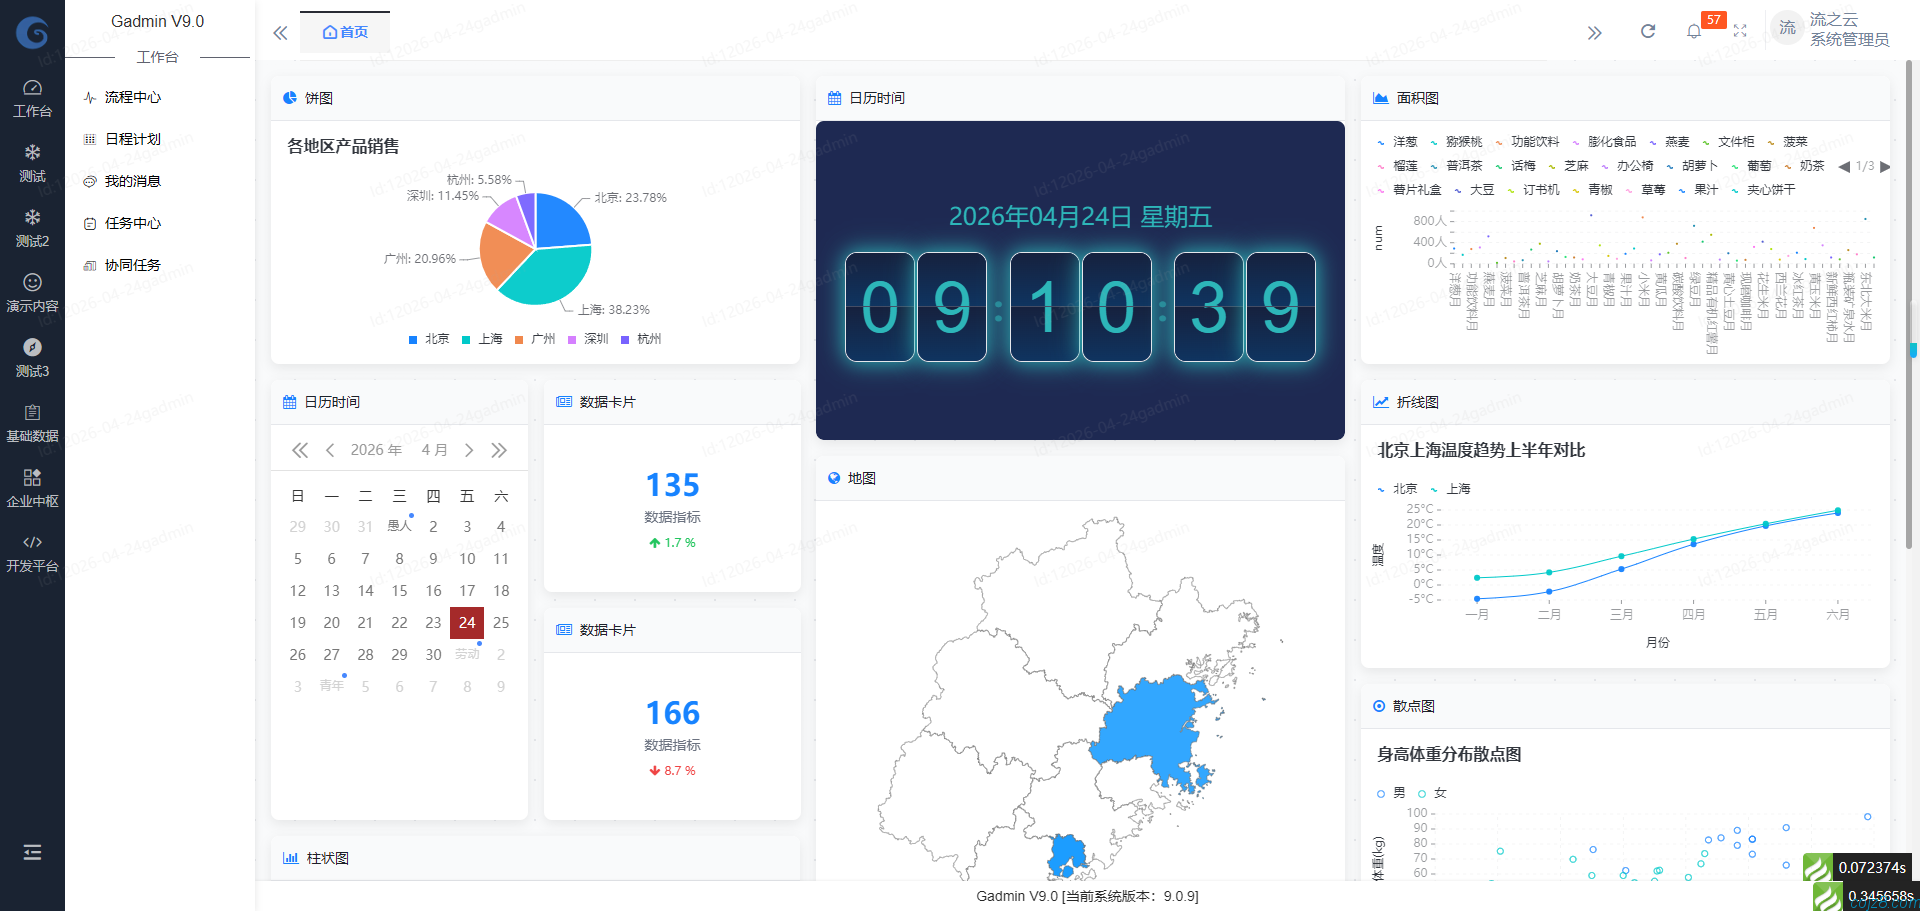
Task: Switch to the 首页 tab
Action: [x=344, y=31]
